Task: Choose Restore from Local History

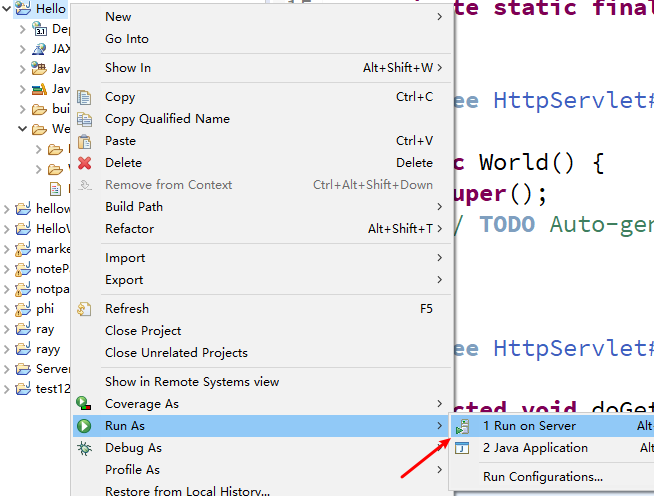Action: point(263,491)
